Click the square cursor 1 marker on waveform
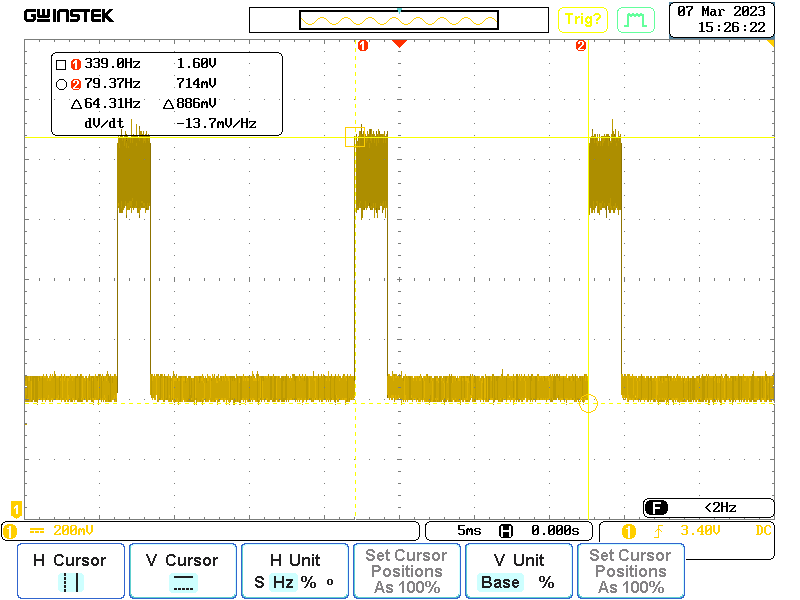 355,137
